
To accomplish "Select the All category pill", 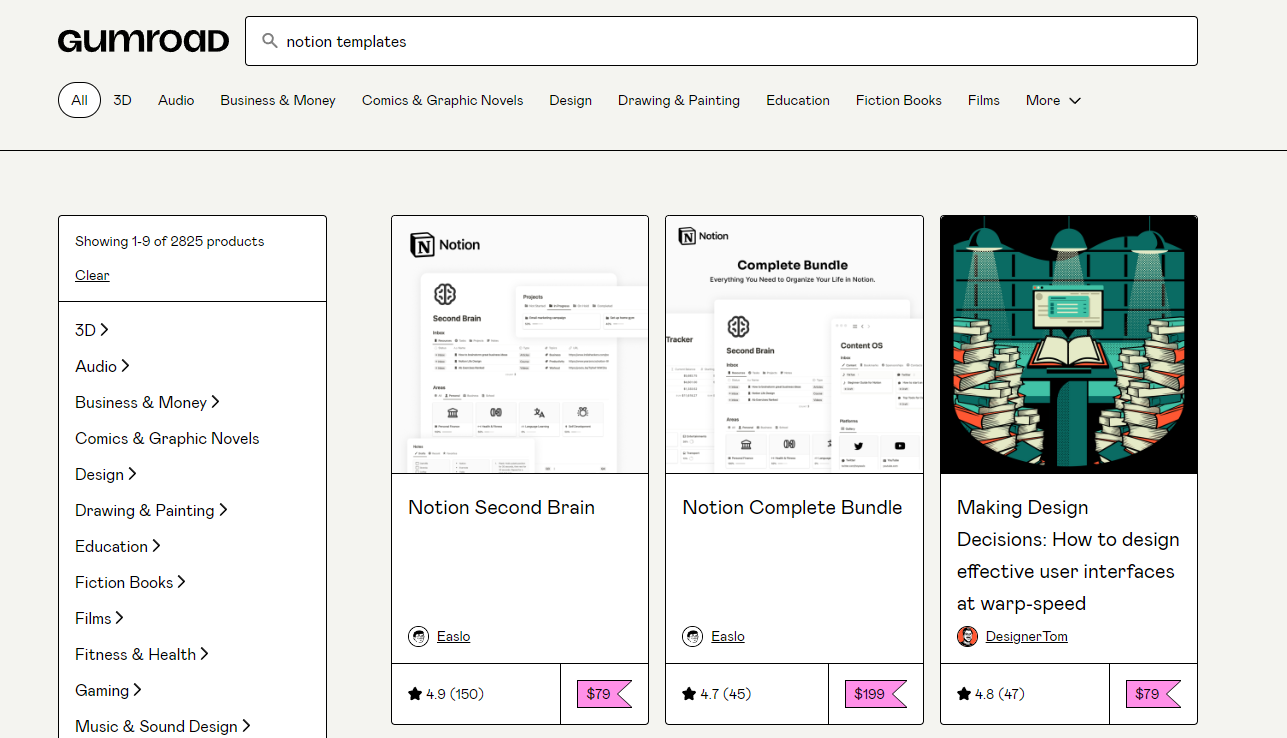I will [x=79, y=100].
